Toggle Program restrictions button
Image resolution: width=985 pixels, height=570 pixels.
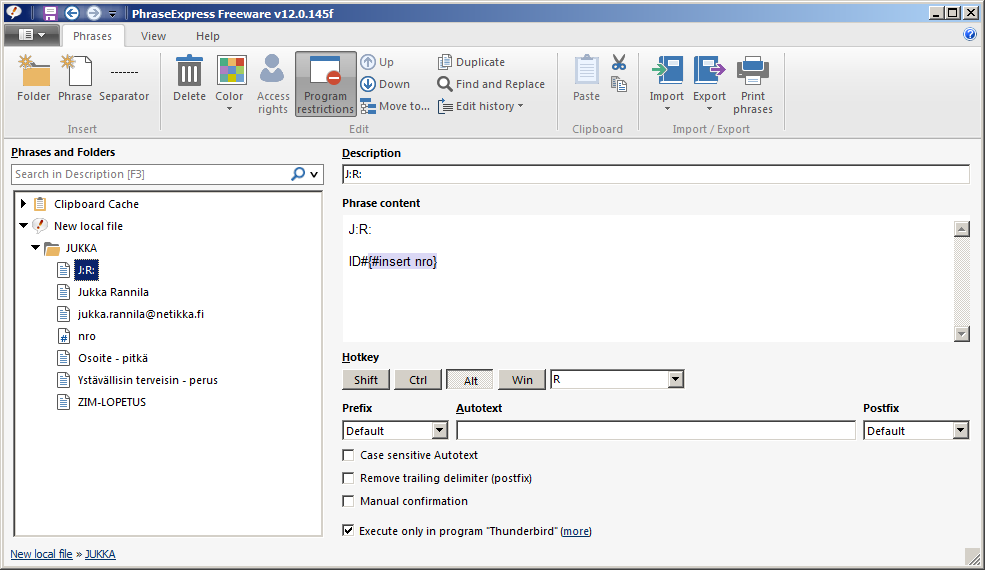click(325, 84)
